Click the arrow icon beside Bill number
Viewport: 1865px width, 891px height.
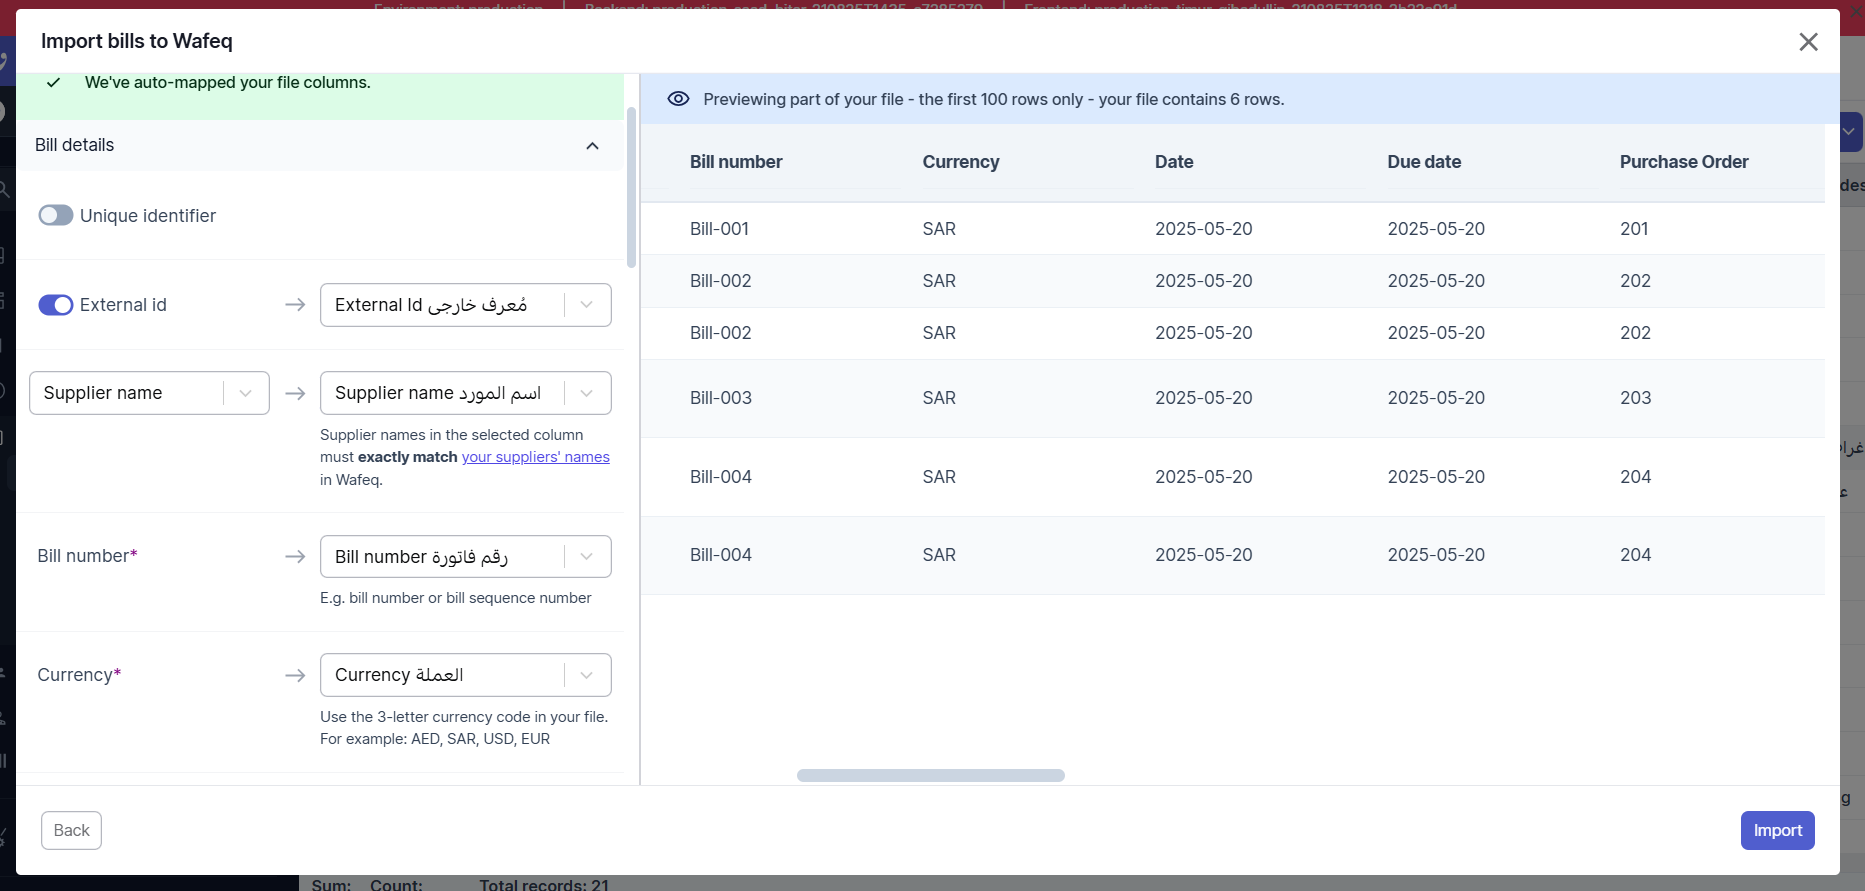(x=295, y=556)
